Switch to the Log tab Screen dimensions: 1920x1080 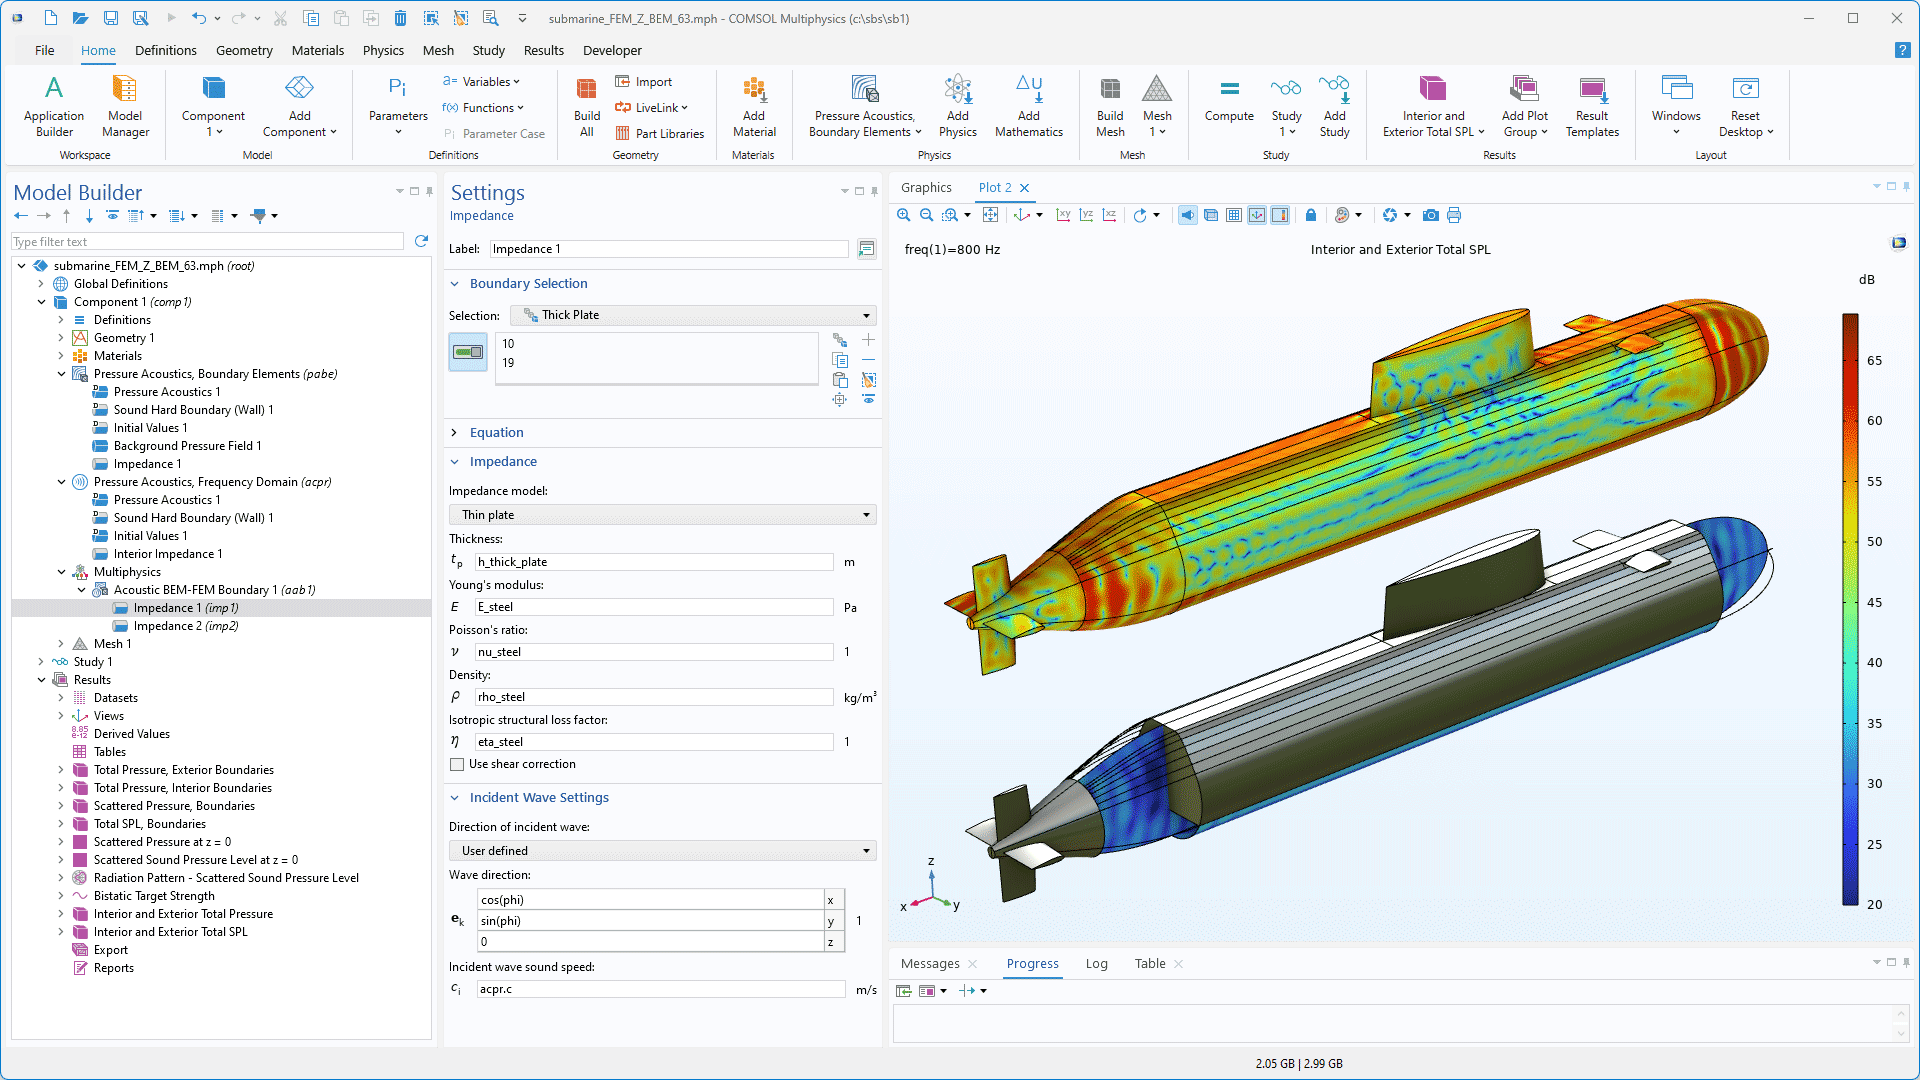[x=1096, y=964]
